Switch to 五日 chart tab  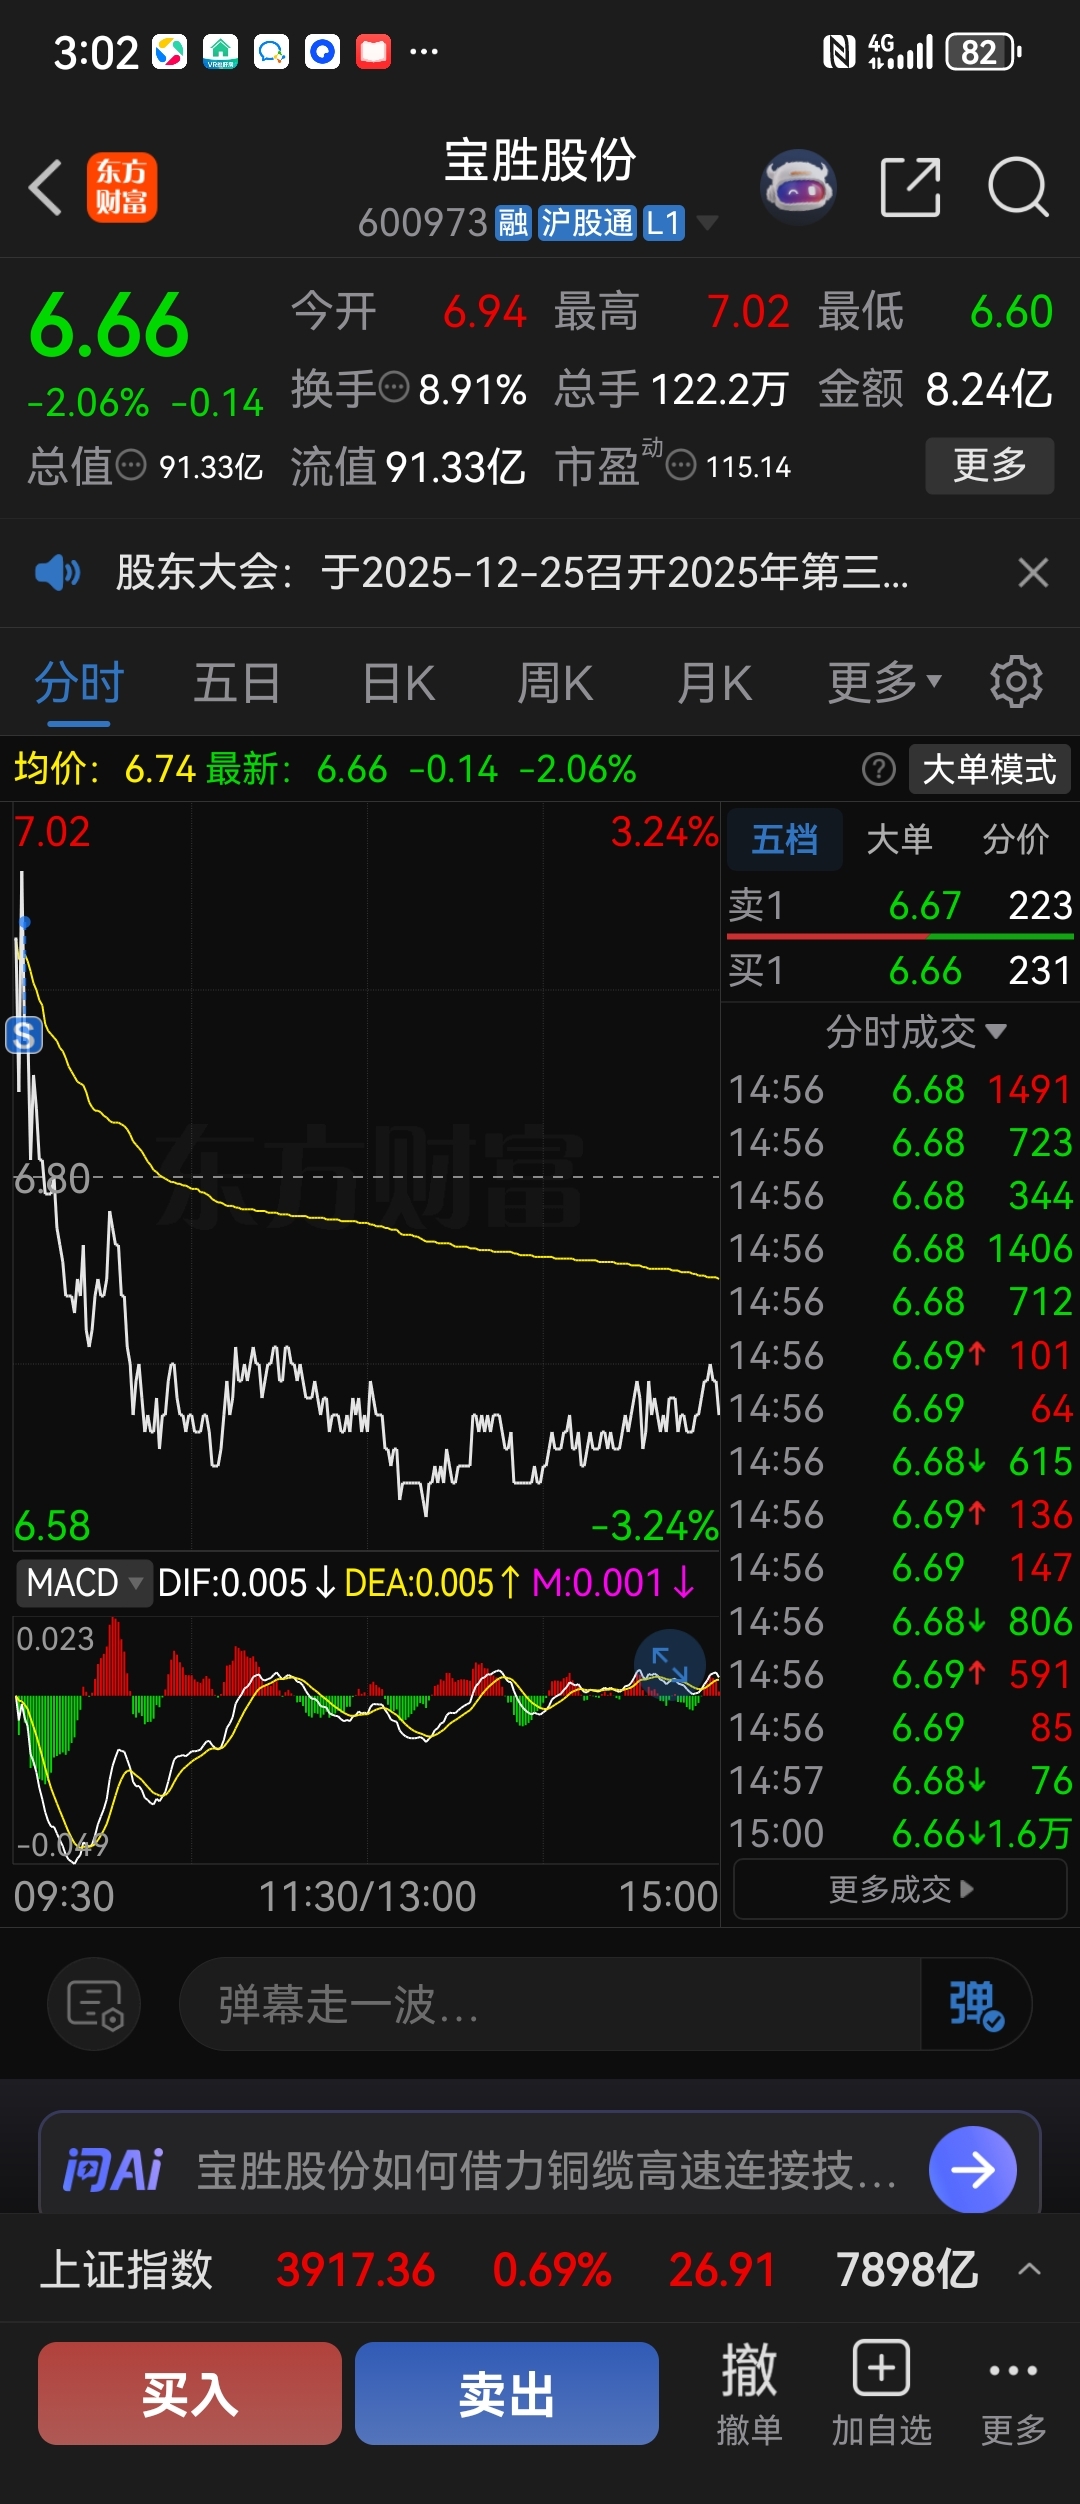[x=237, y=685]
